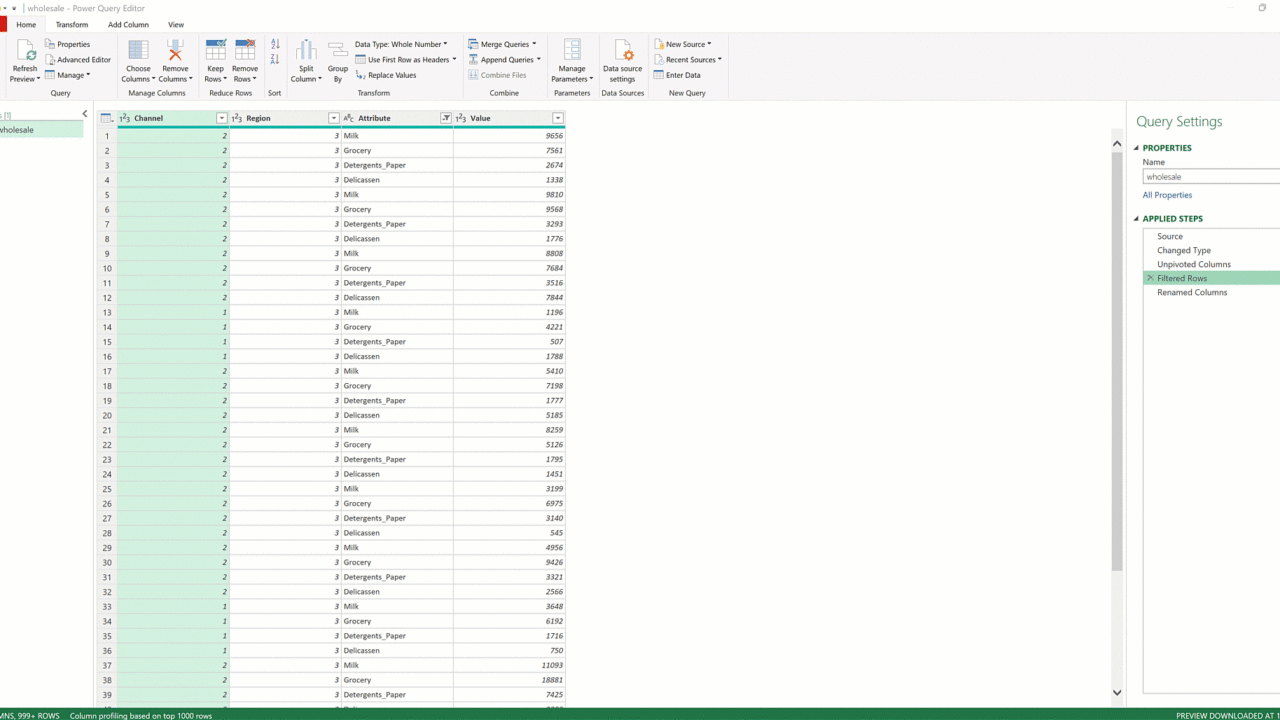The image size is (1280, 720).
Task: Open the Advanced Editor
Action: click(78, 60)
